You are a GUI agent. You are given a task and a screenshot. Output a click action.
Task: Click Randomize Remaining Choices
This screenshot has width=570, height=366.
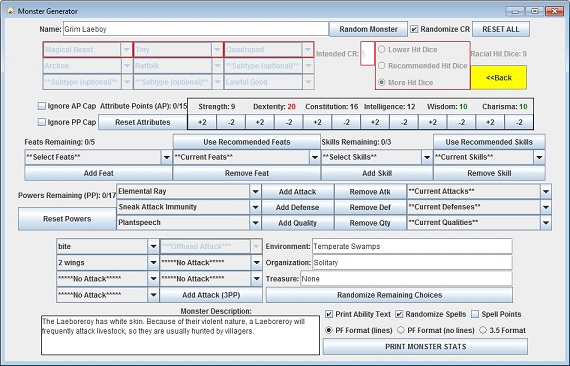point(389,295)
